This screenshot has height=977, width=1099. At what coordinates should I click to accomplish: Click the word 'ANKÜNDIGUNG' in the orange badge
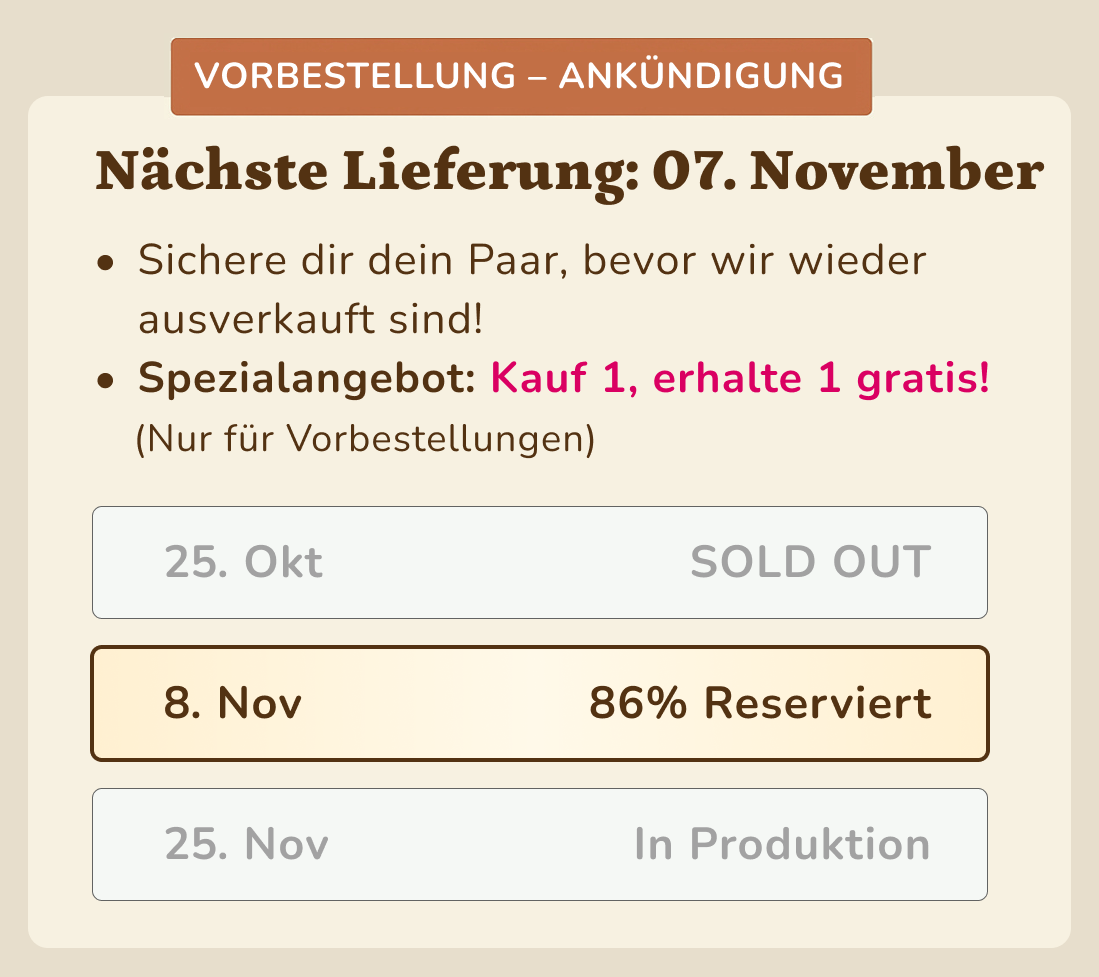pyautogui.click(x=700, y=77)
